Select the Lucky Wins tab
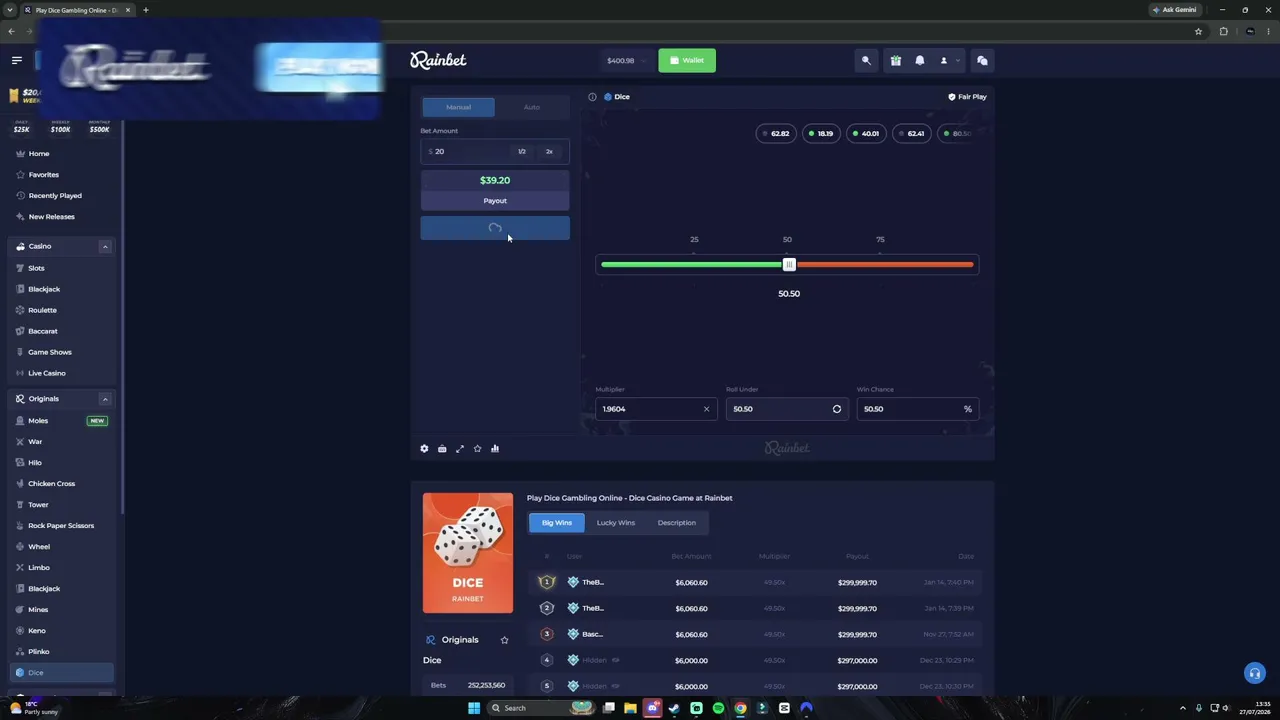Screen dimensions: 1280x720 pos(616,523)
